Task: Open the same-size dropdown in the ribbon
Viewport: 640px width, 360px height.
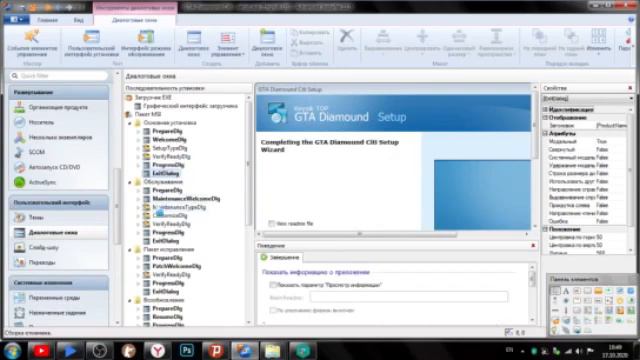Action: [x=459, y=43]
